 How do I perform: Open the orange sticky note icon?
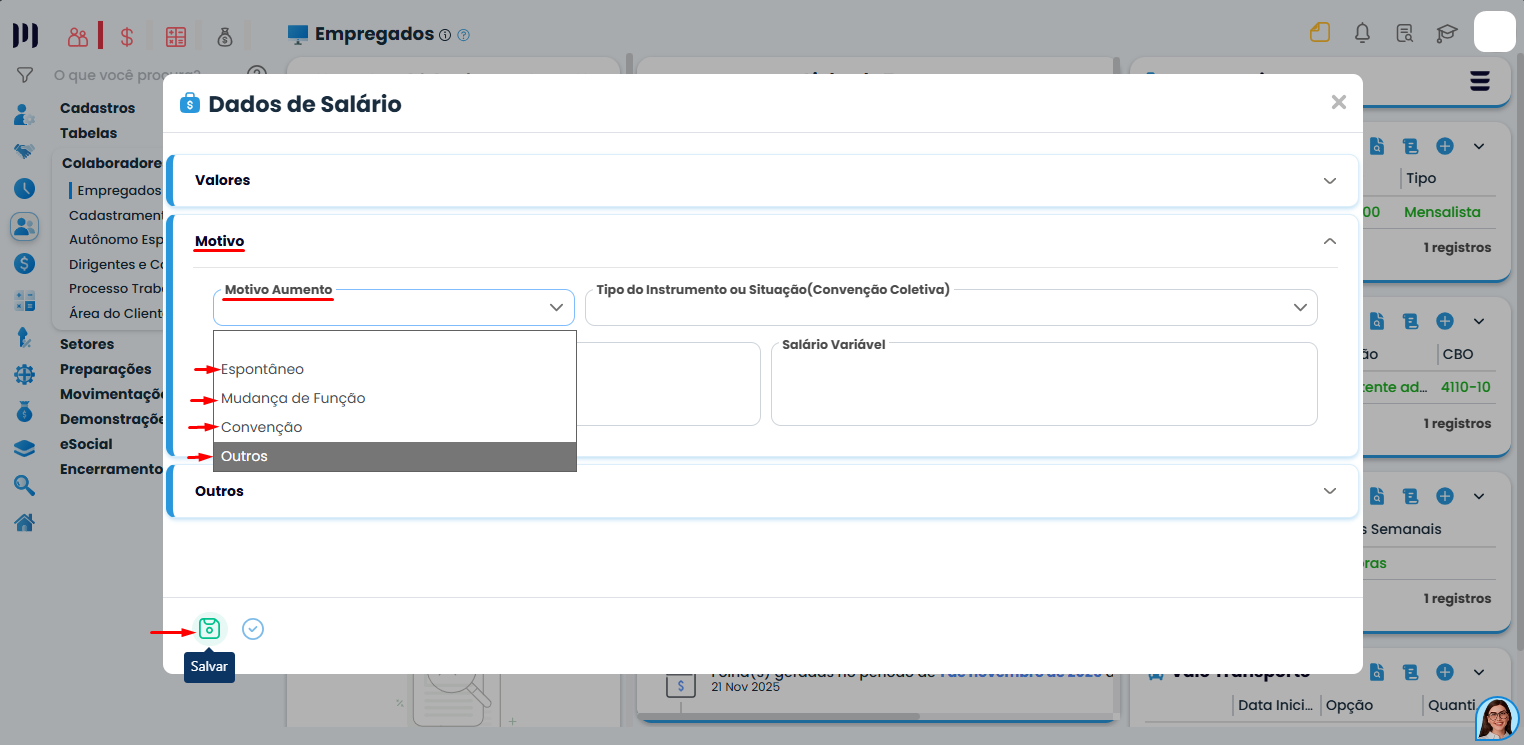(1320, 33)
